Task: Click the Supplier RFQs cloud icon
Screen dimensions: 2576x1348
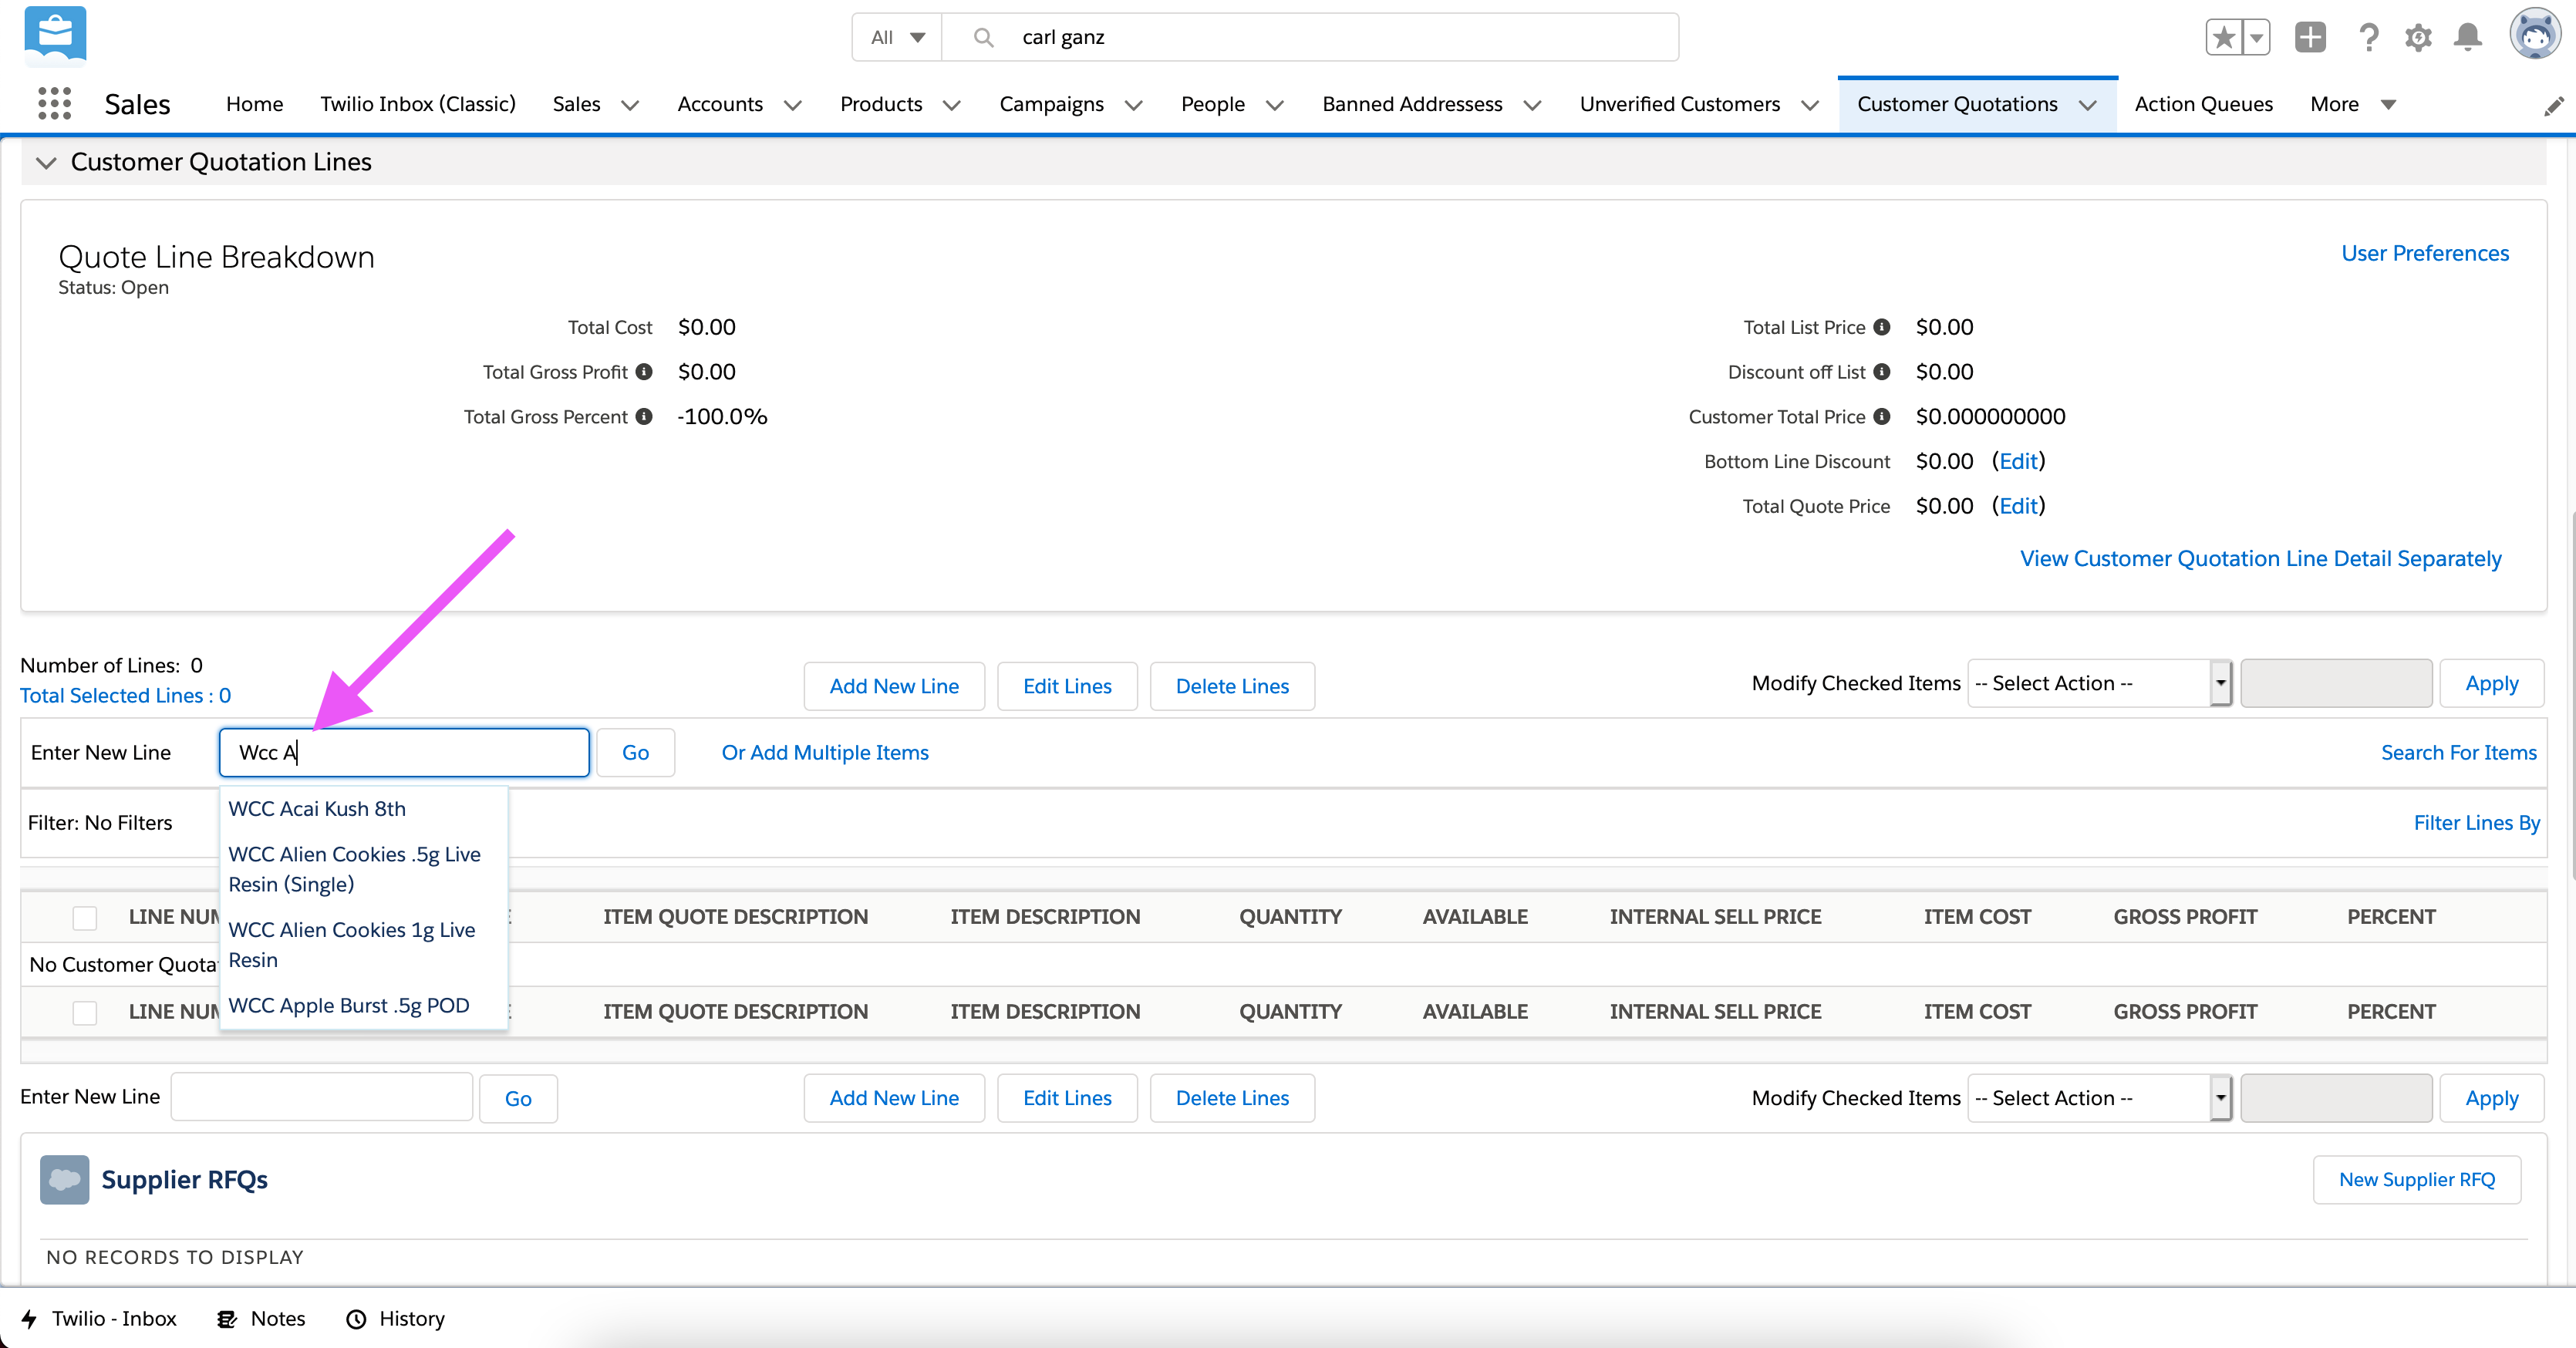Action: coord(65,1180)
